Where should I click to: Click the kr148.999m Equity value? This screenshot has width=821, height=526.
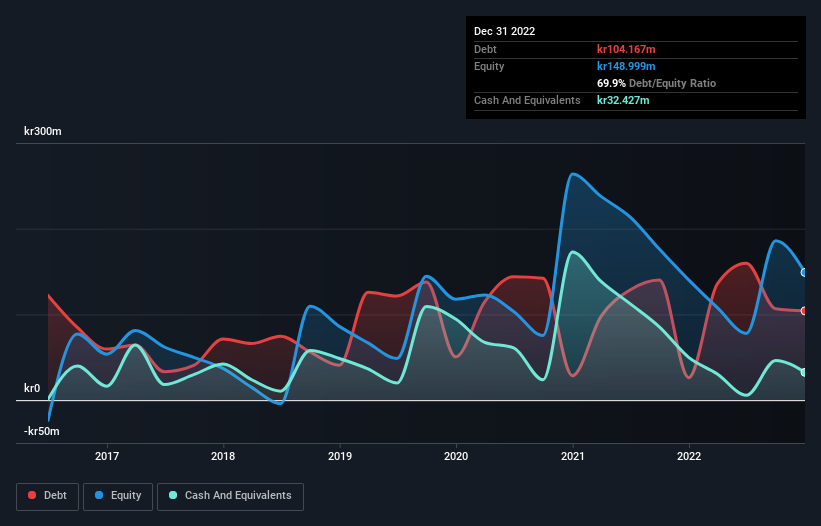626,66
